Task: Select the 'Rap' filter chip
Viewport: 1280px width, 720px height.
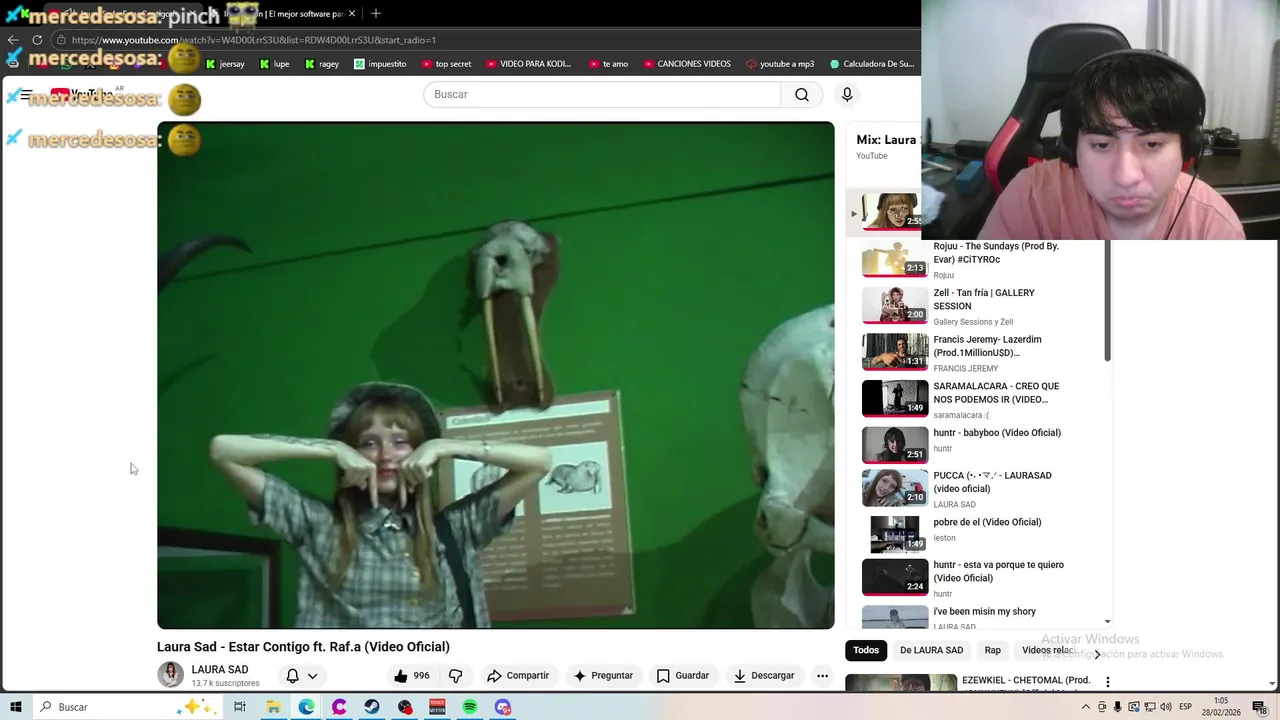Action: point(992,650)
